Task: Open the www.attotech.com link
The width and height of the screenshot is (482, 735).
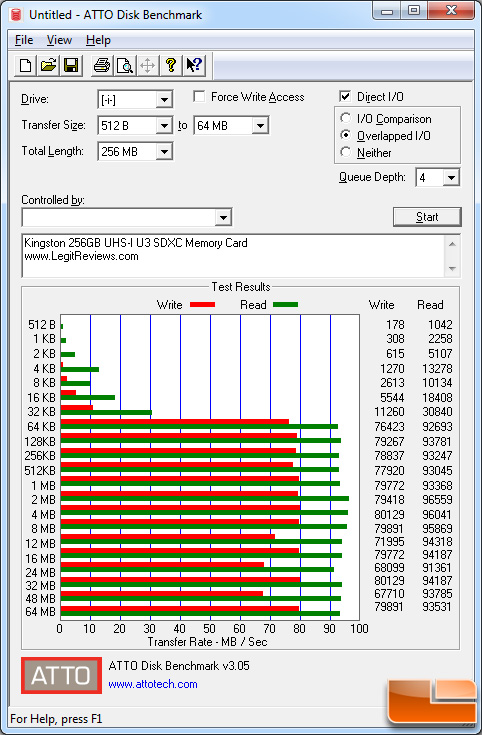Action: [x=153, y=684]
